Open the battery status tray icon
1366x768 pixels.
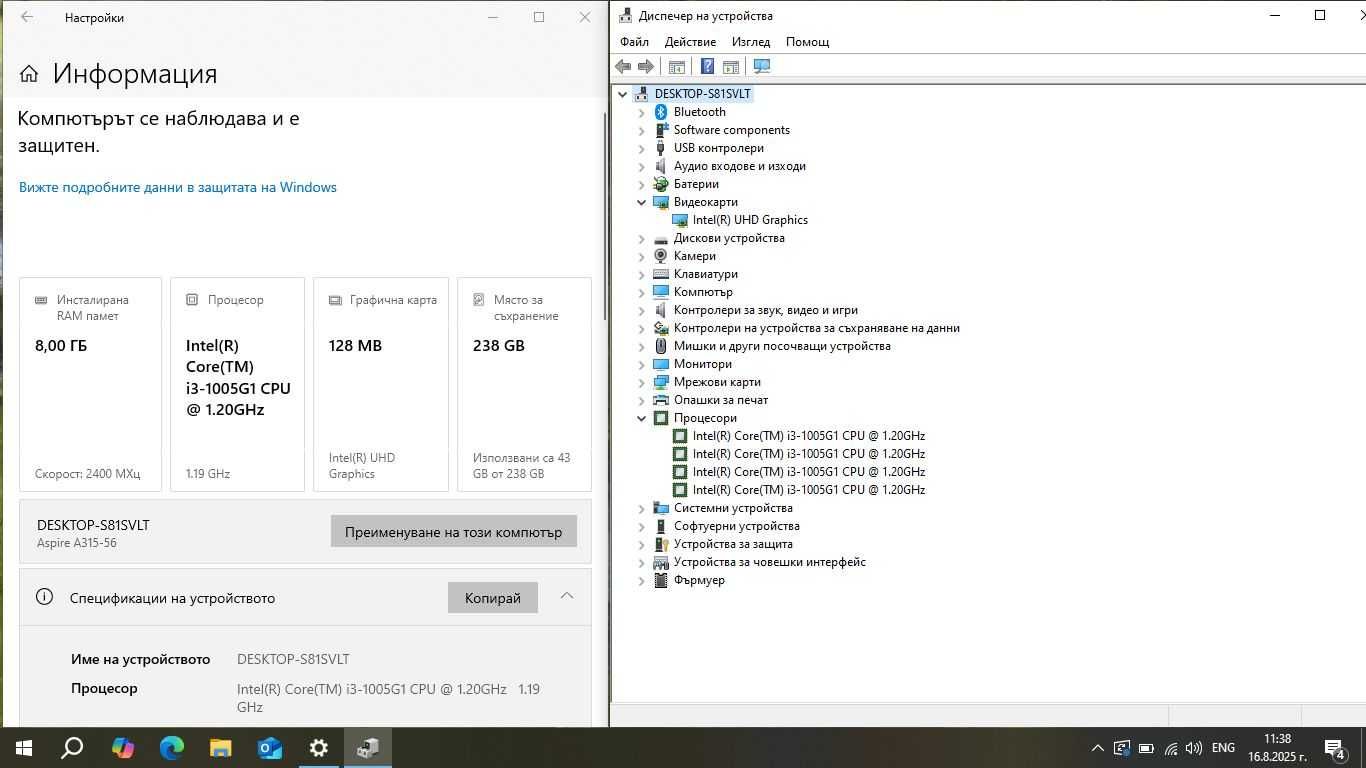point(1146,748)
